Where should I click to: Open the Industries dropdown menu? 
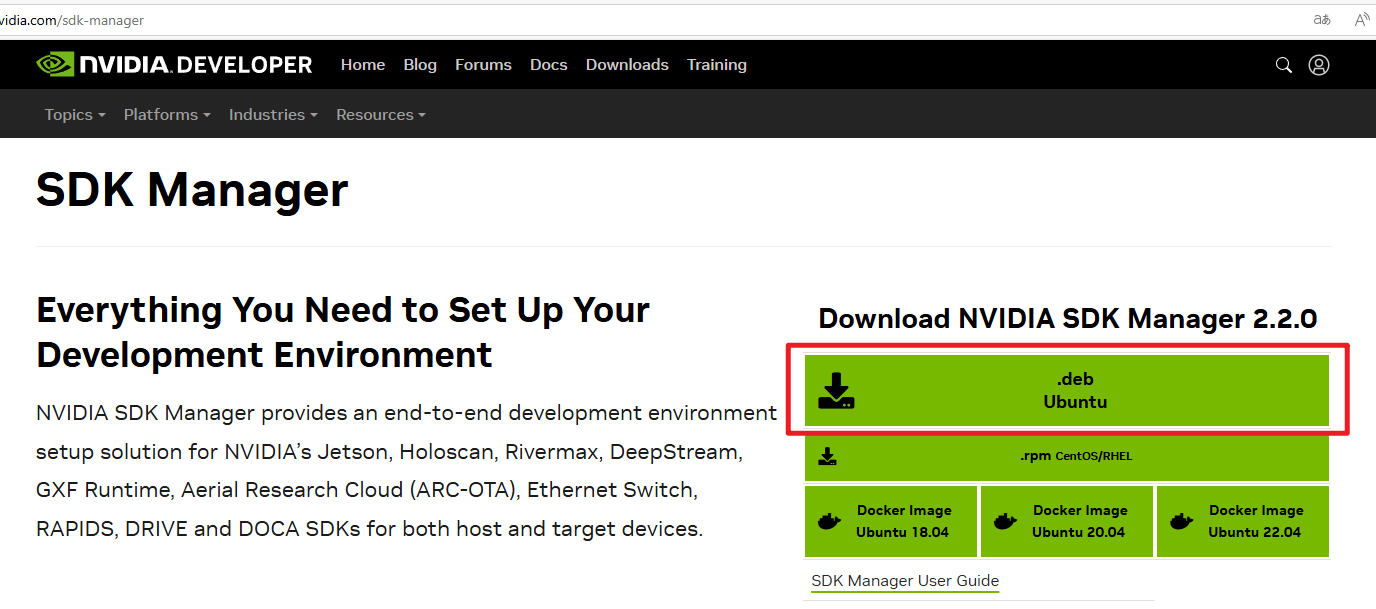(x=273, y=115)
